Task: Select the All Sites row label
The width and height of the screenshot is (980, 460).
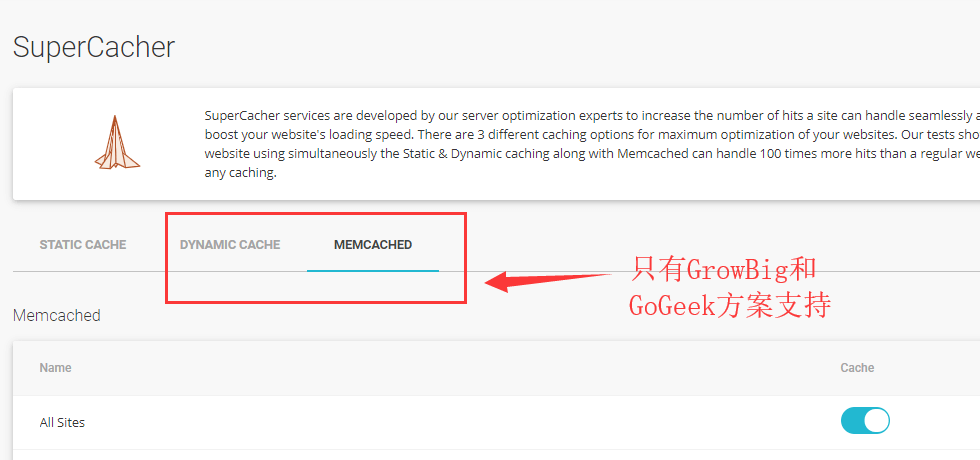Action: tap(62, 422)
